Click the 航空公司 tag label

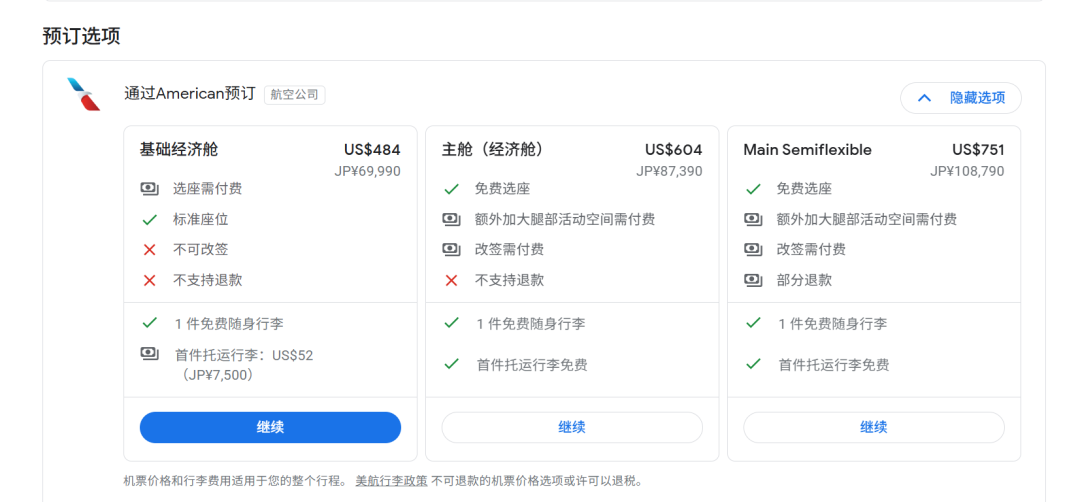(x=294, y=95)
